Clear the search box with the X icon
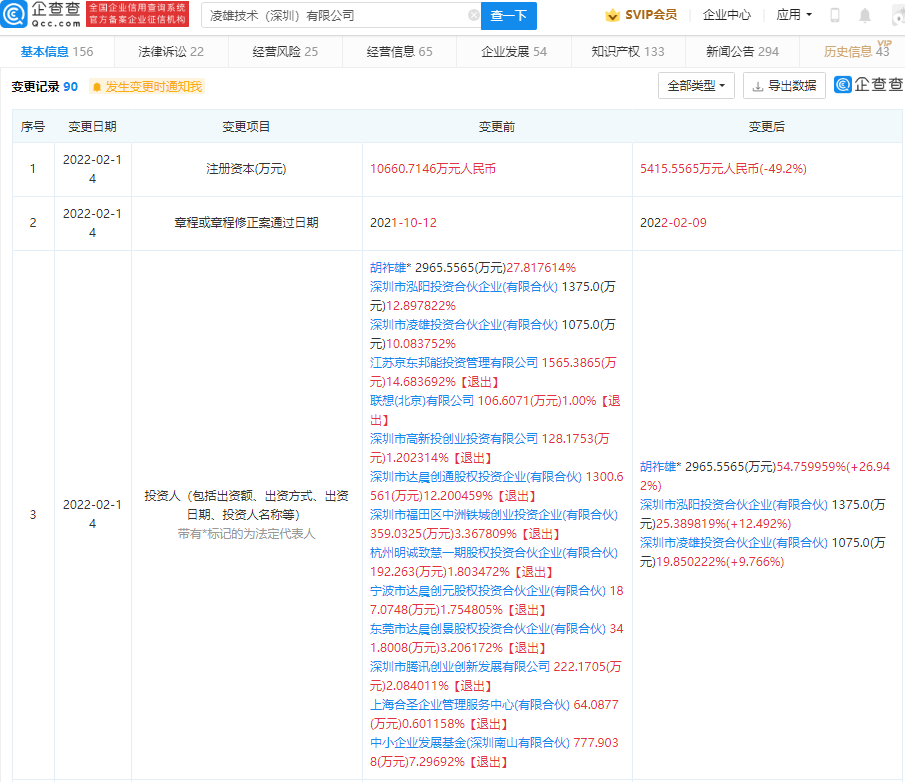The width and height of the screenshot is (905, 782). [473, 16]
